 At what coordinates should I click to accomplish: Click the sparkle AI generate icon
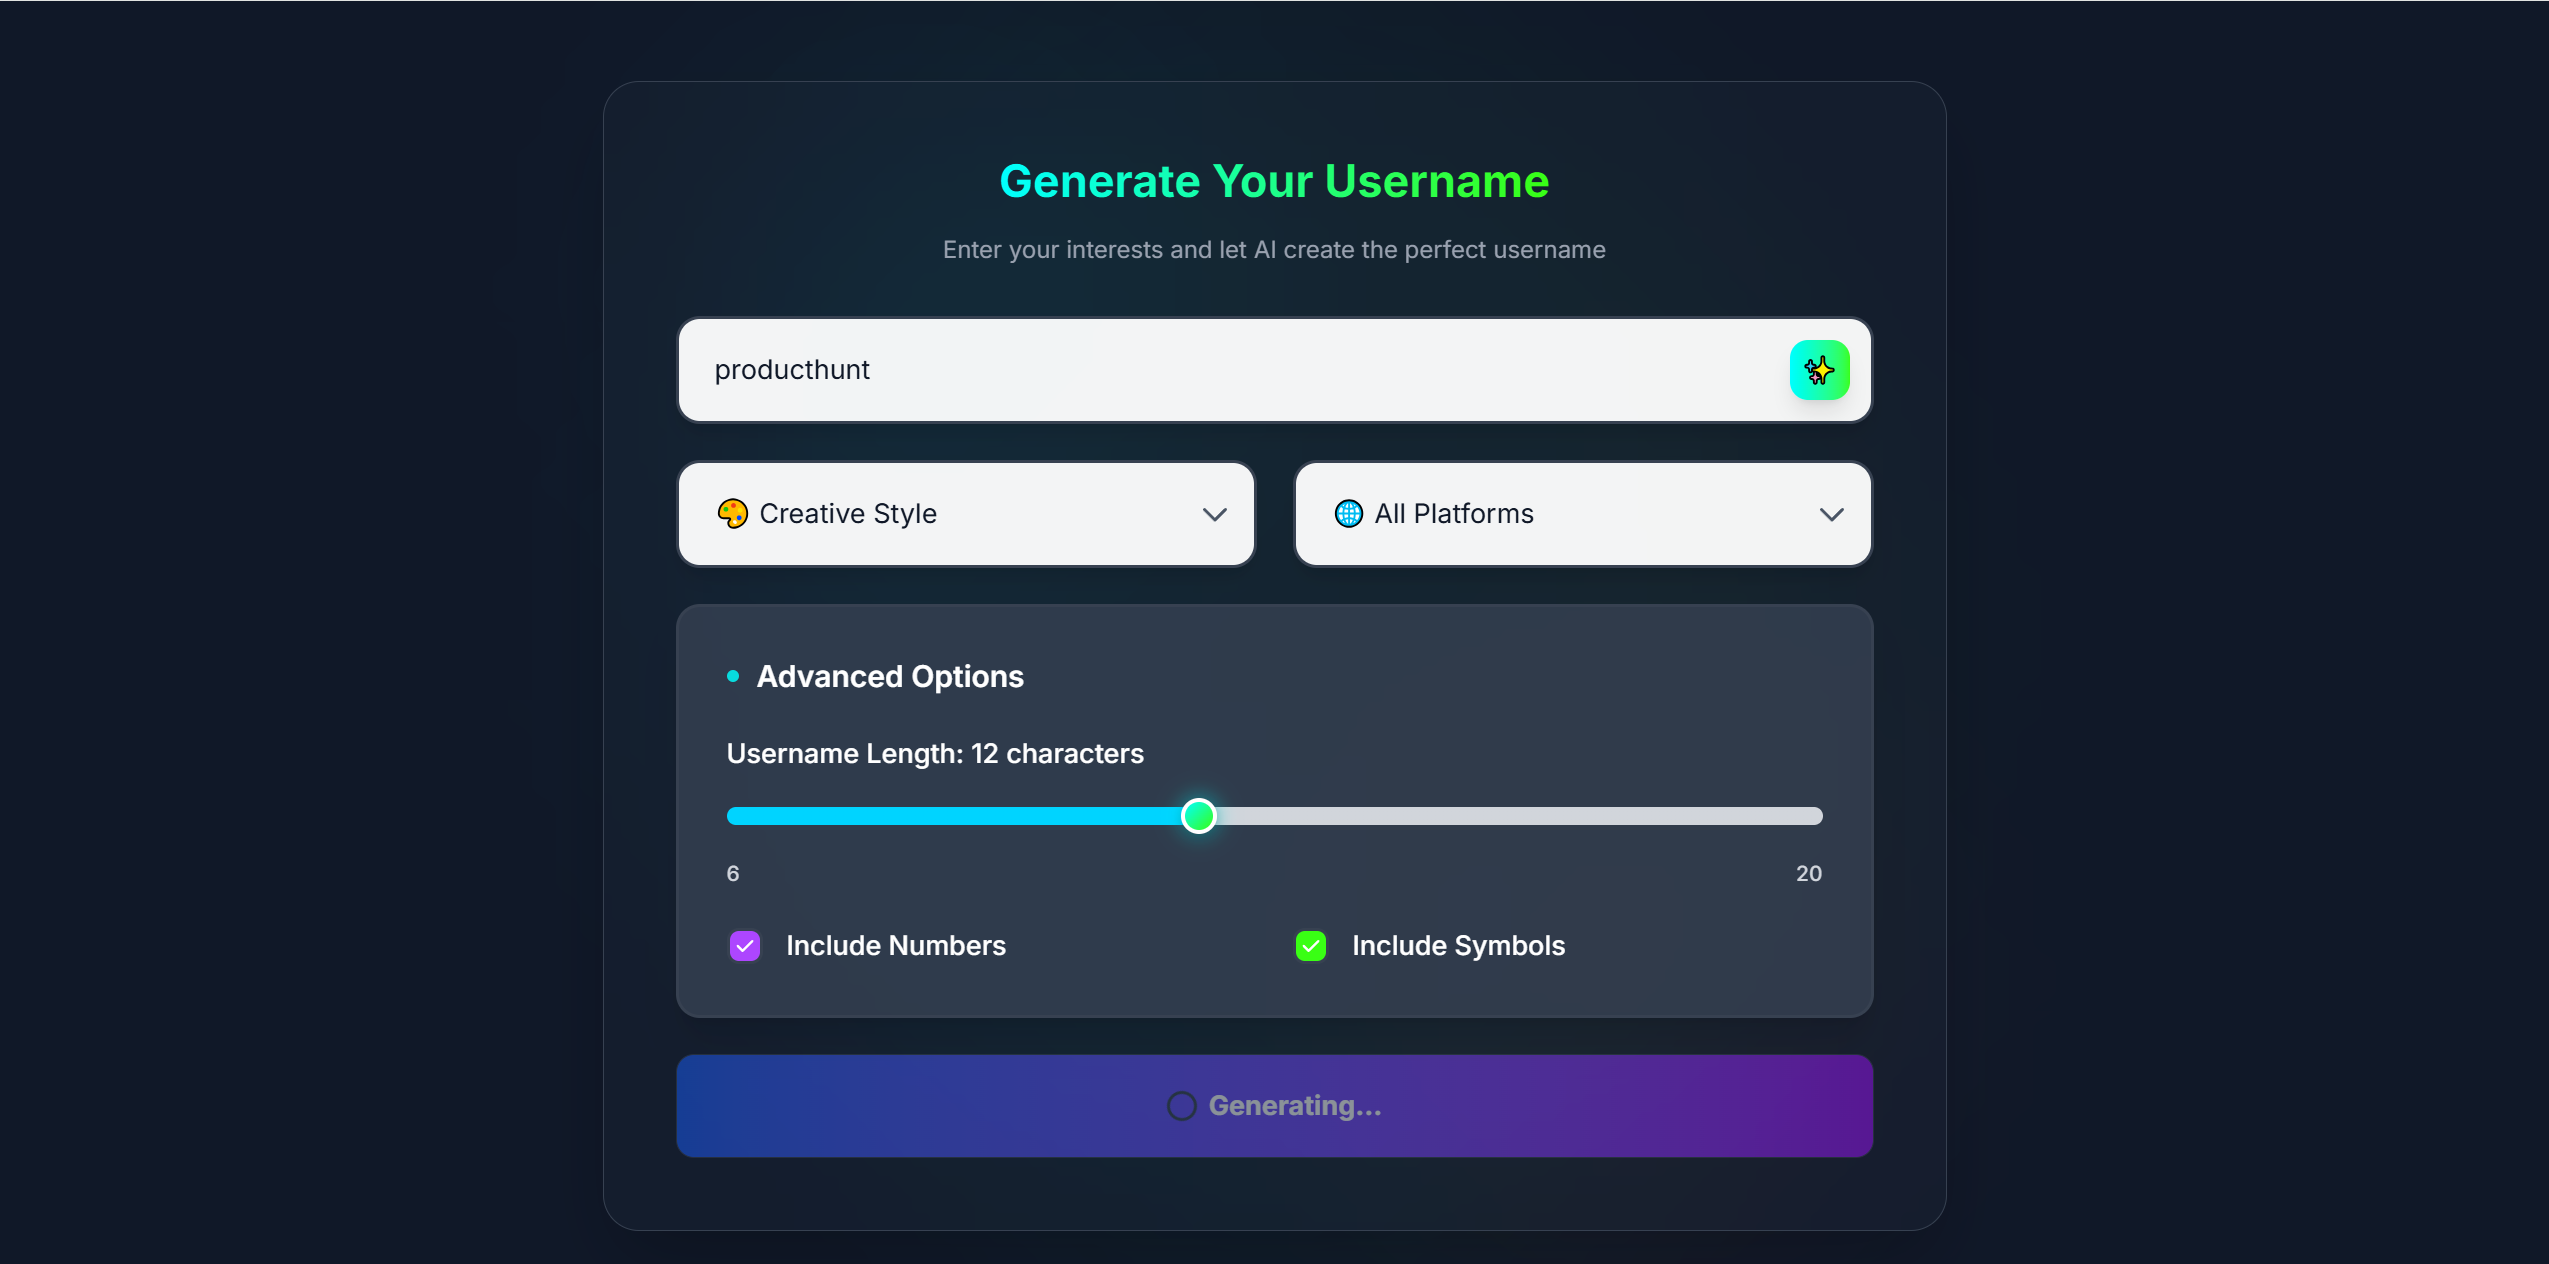tap(1819, 370)
